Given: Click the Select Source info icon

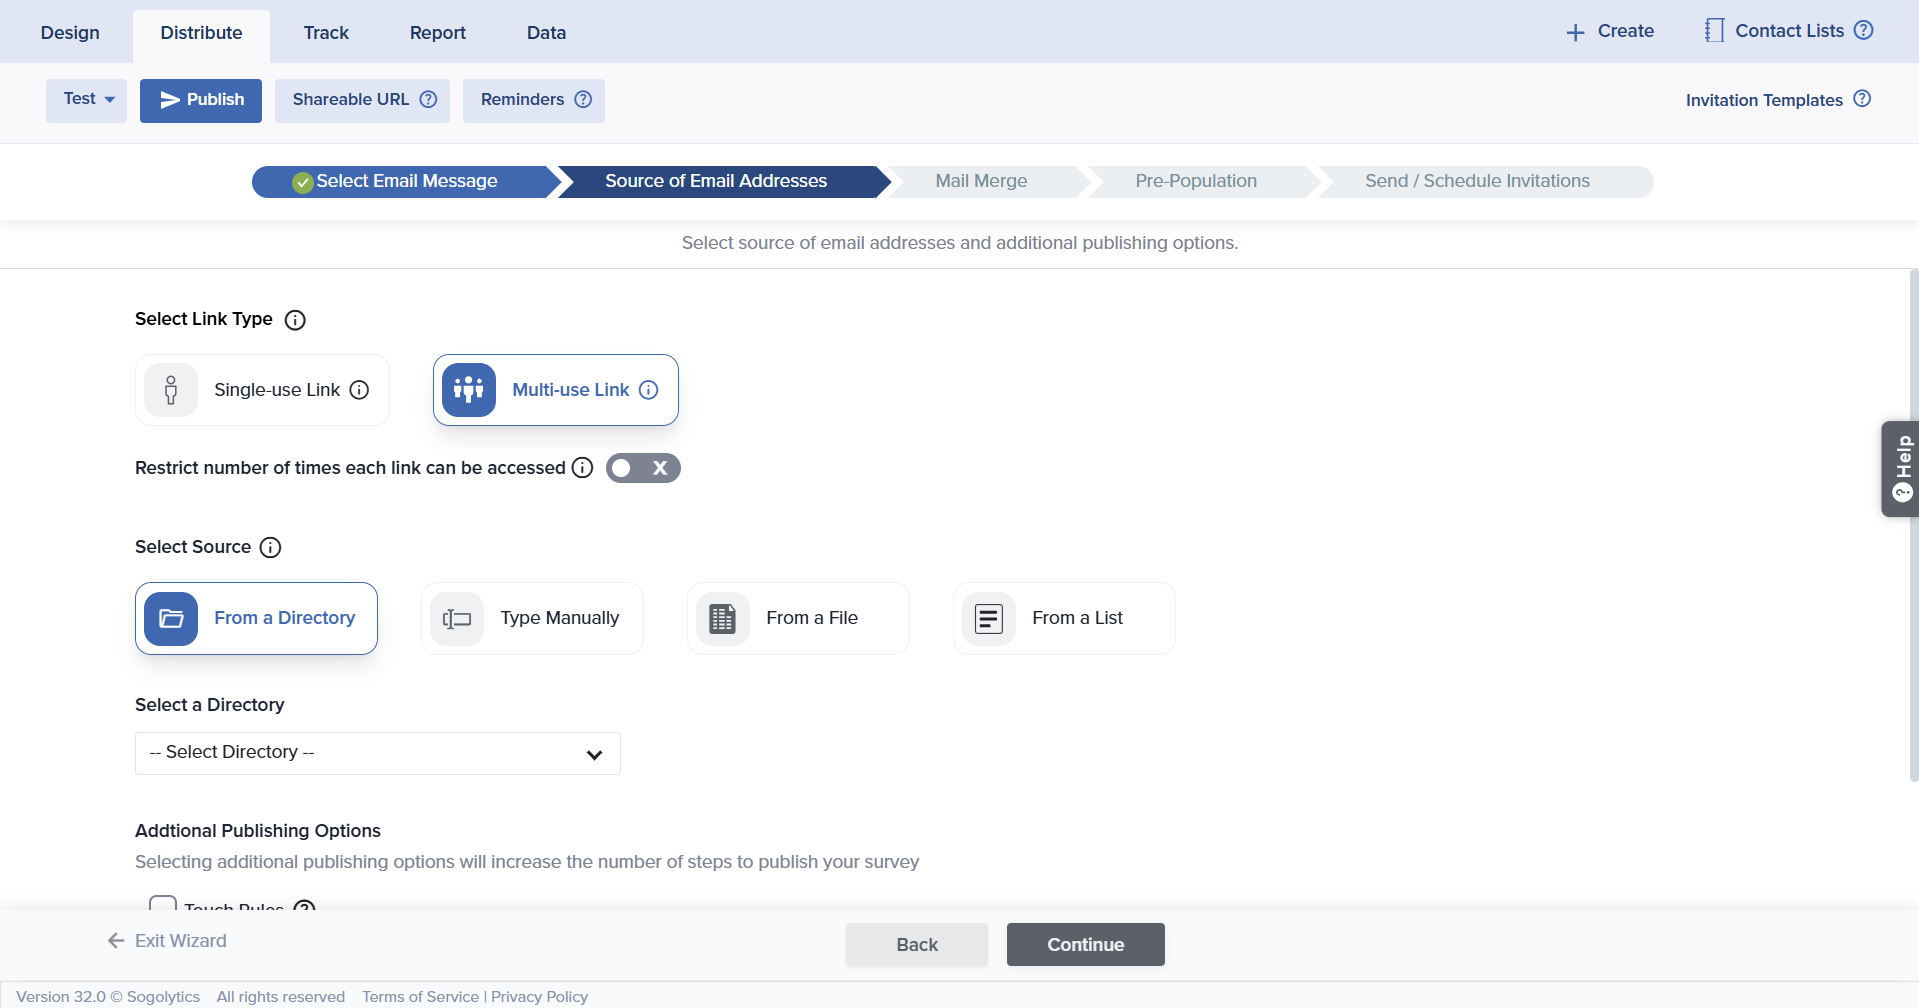Looking at the screenshot, I should coord(270,548).
